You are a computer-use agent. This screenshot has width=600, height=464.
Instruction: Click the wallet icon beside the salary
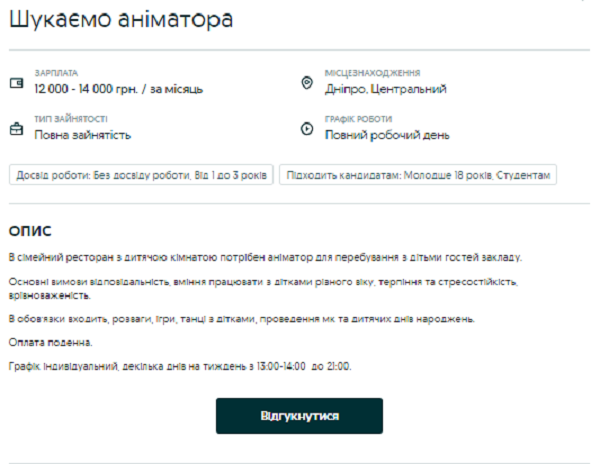click(15, 82)
